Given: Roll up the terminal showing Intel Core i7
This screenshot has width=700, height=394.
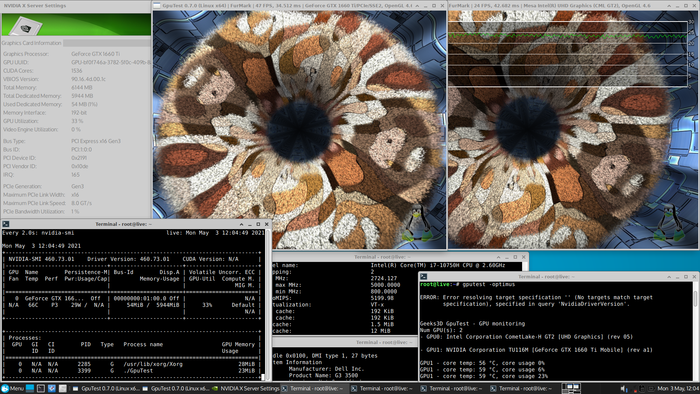Looking at the screenshot, I should coord(499,257).
